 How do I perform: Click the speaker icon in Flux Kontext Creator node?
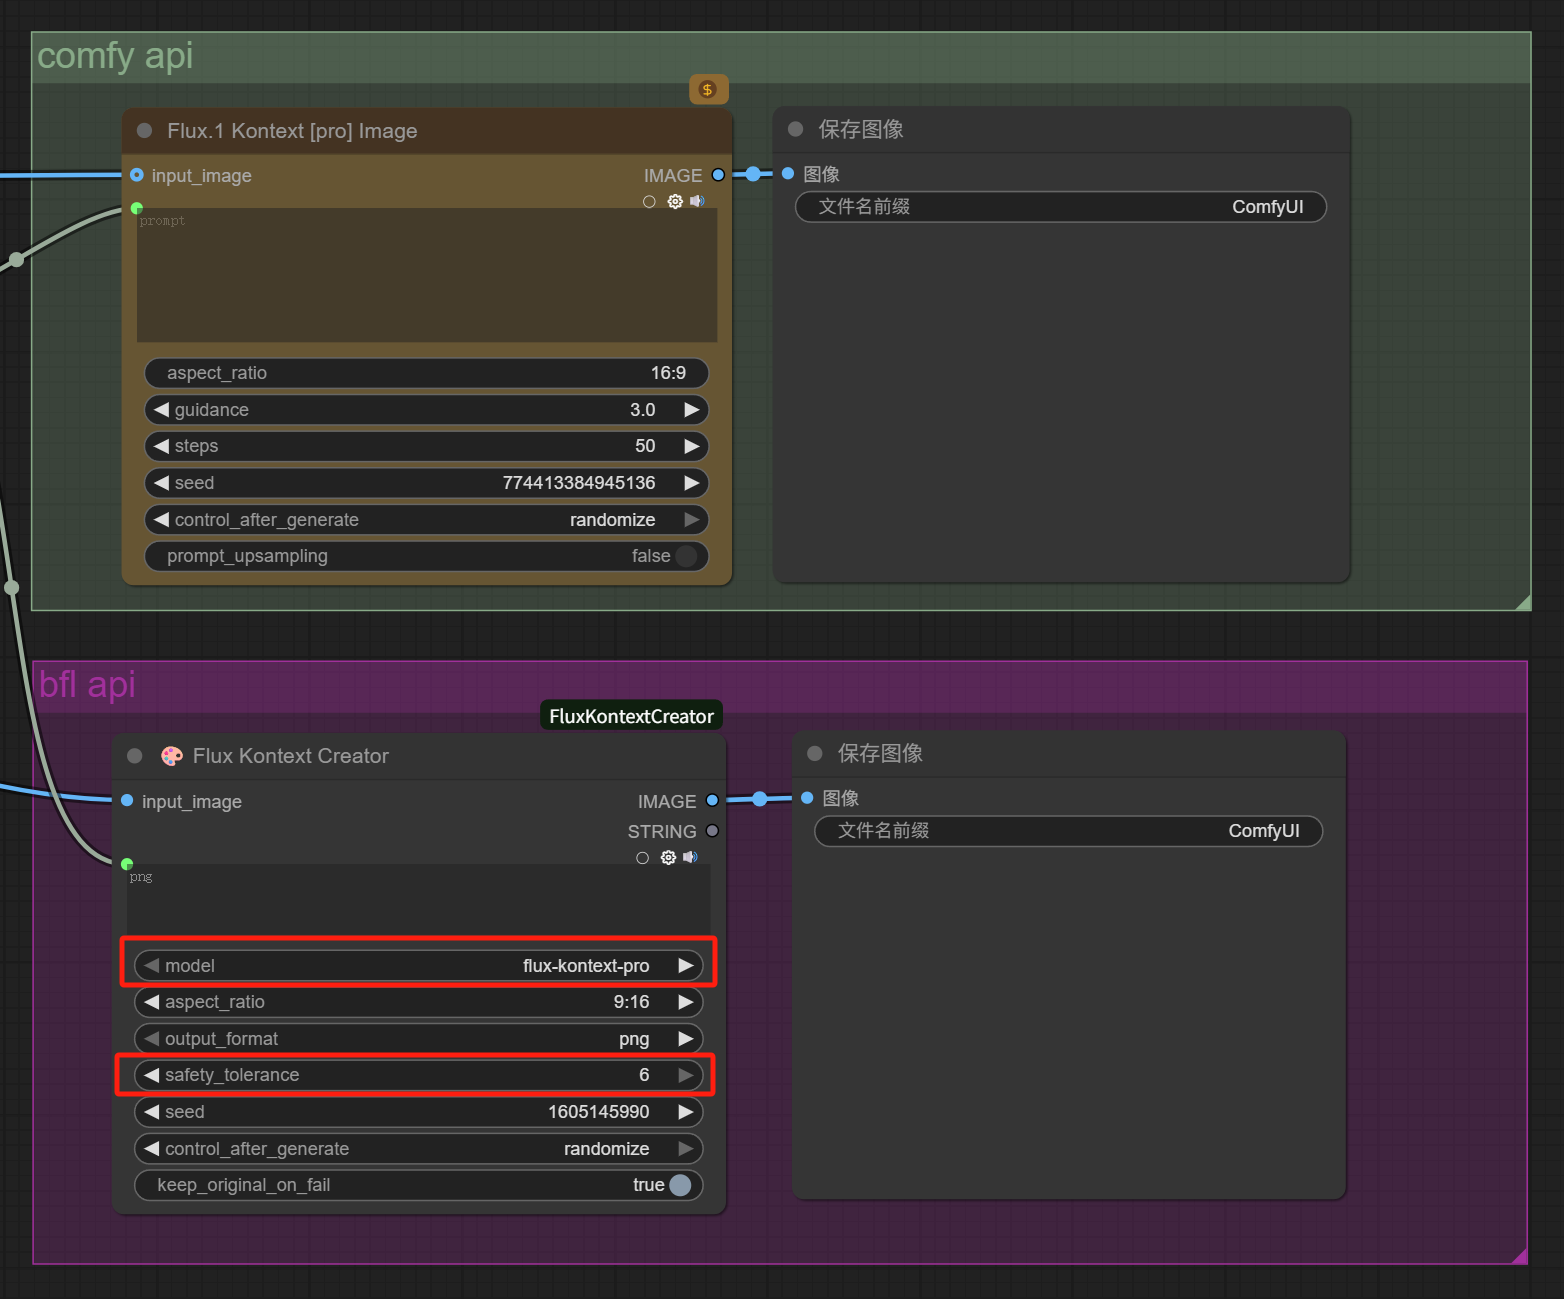[690, 857]
